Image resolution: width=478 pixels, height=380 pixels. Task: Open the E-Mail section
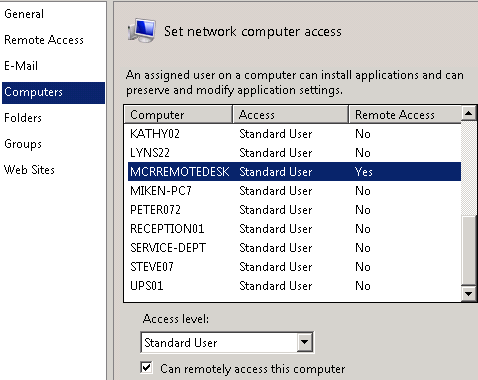pos(21,66)
